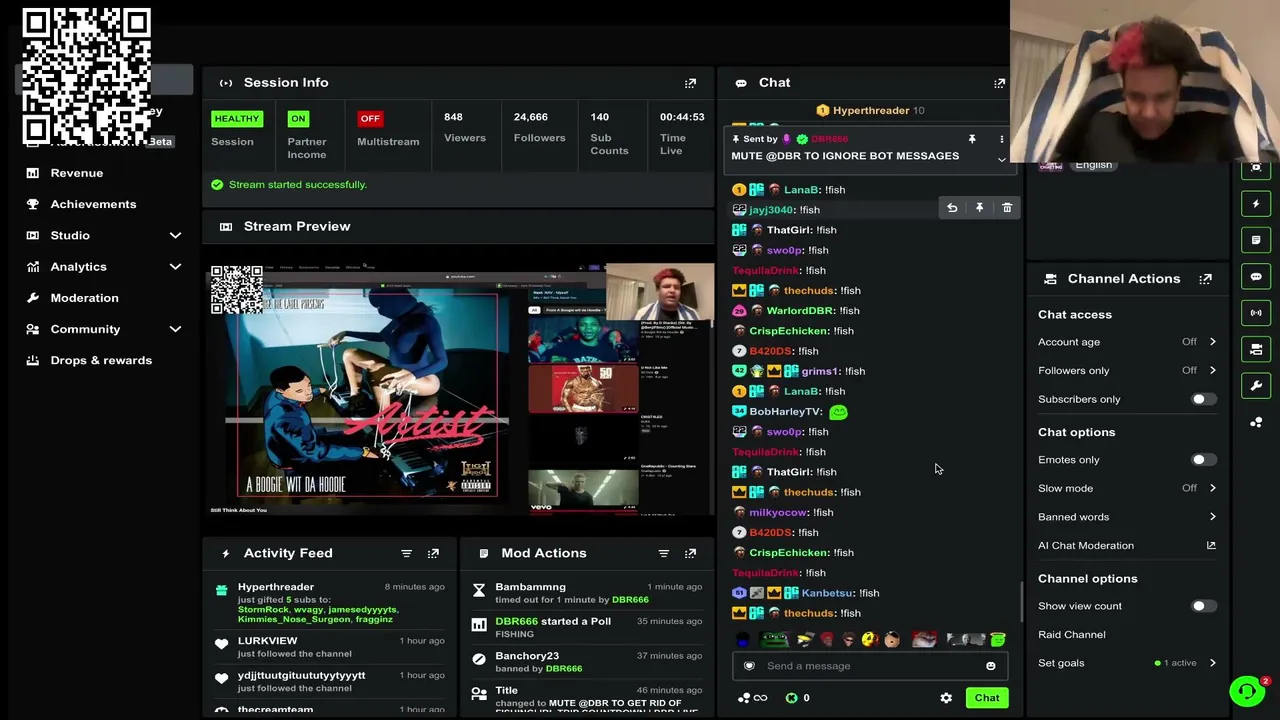The height and width of the screenshot is (720, 1280).
Task: Click the badge icon left of Send a message
Action: (749, 666)
